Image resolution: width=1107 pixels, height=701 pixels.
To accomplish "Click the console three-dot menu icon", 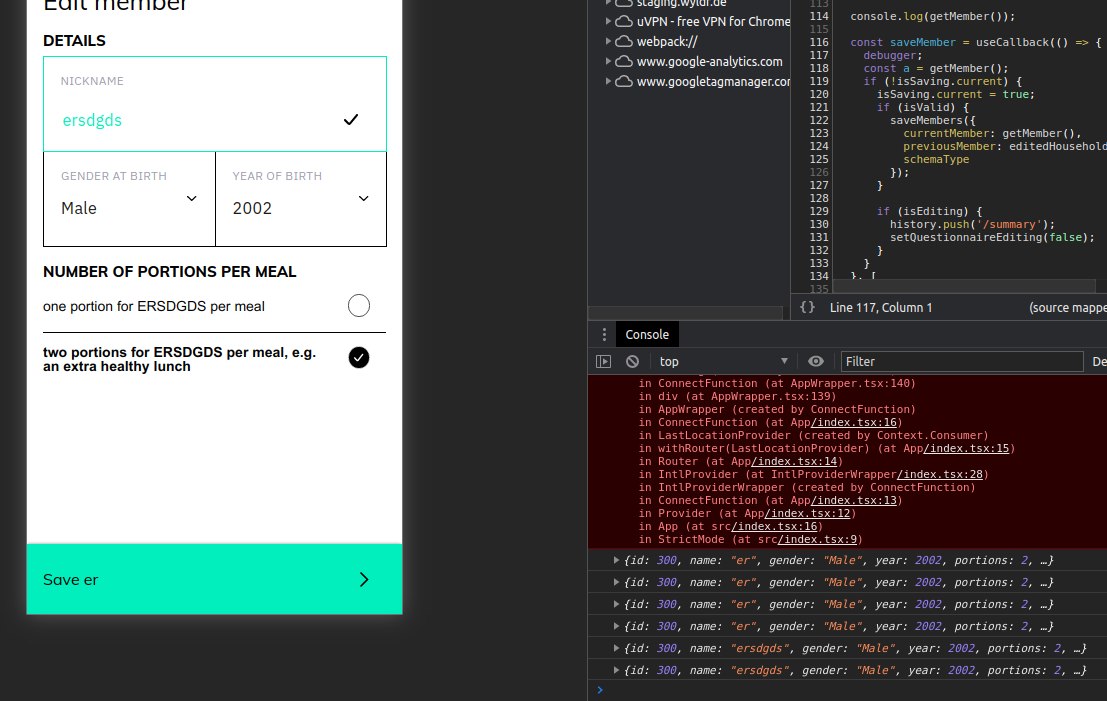I will [x=604, y=335].
